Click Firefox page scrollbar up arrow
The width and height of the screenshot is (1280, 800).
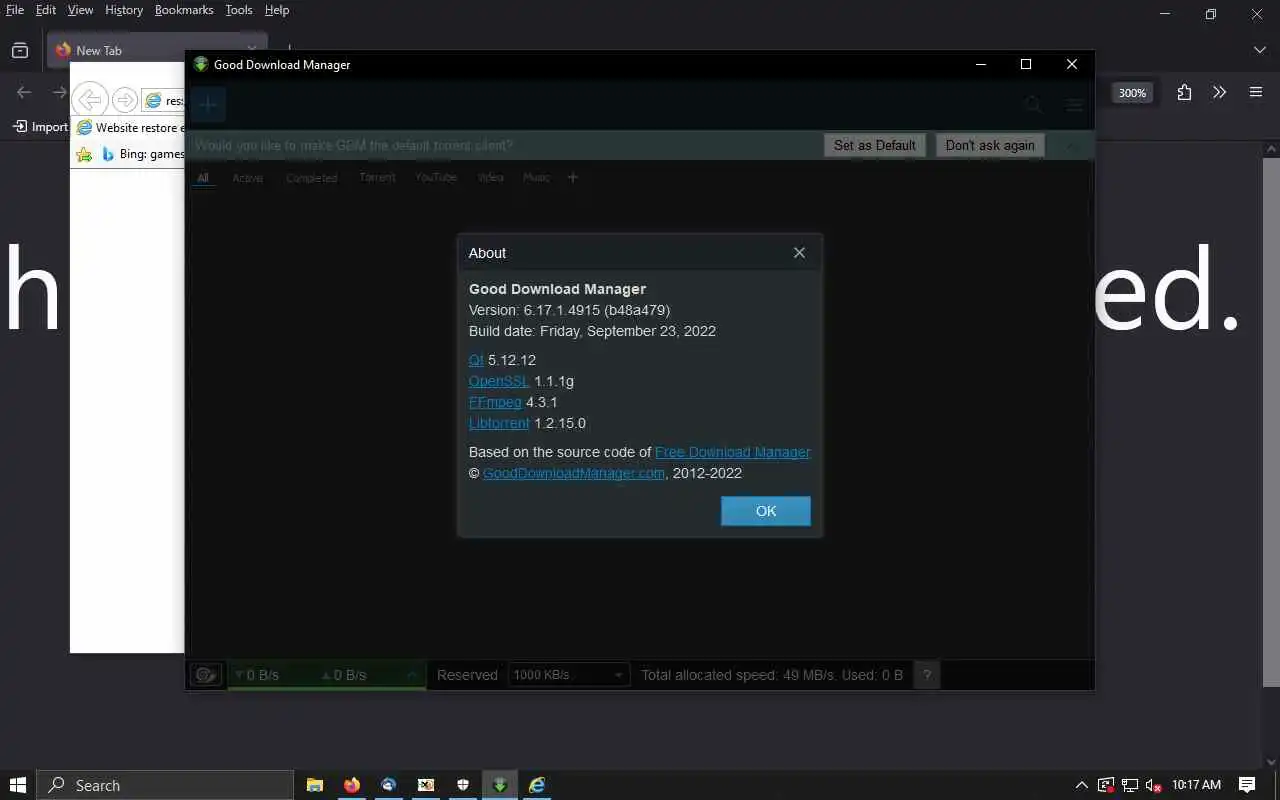pyautogui.click(x=1271, y=149)
